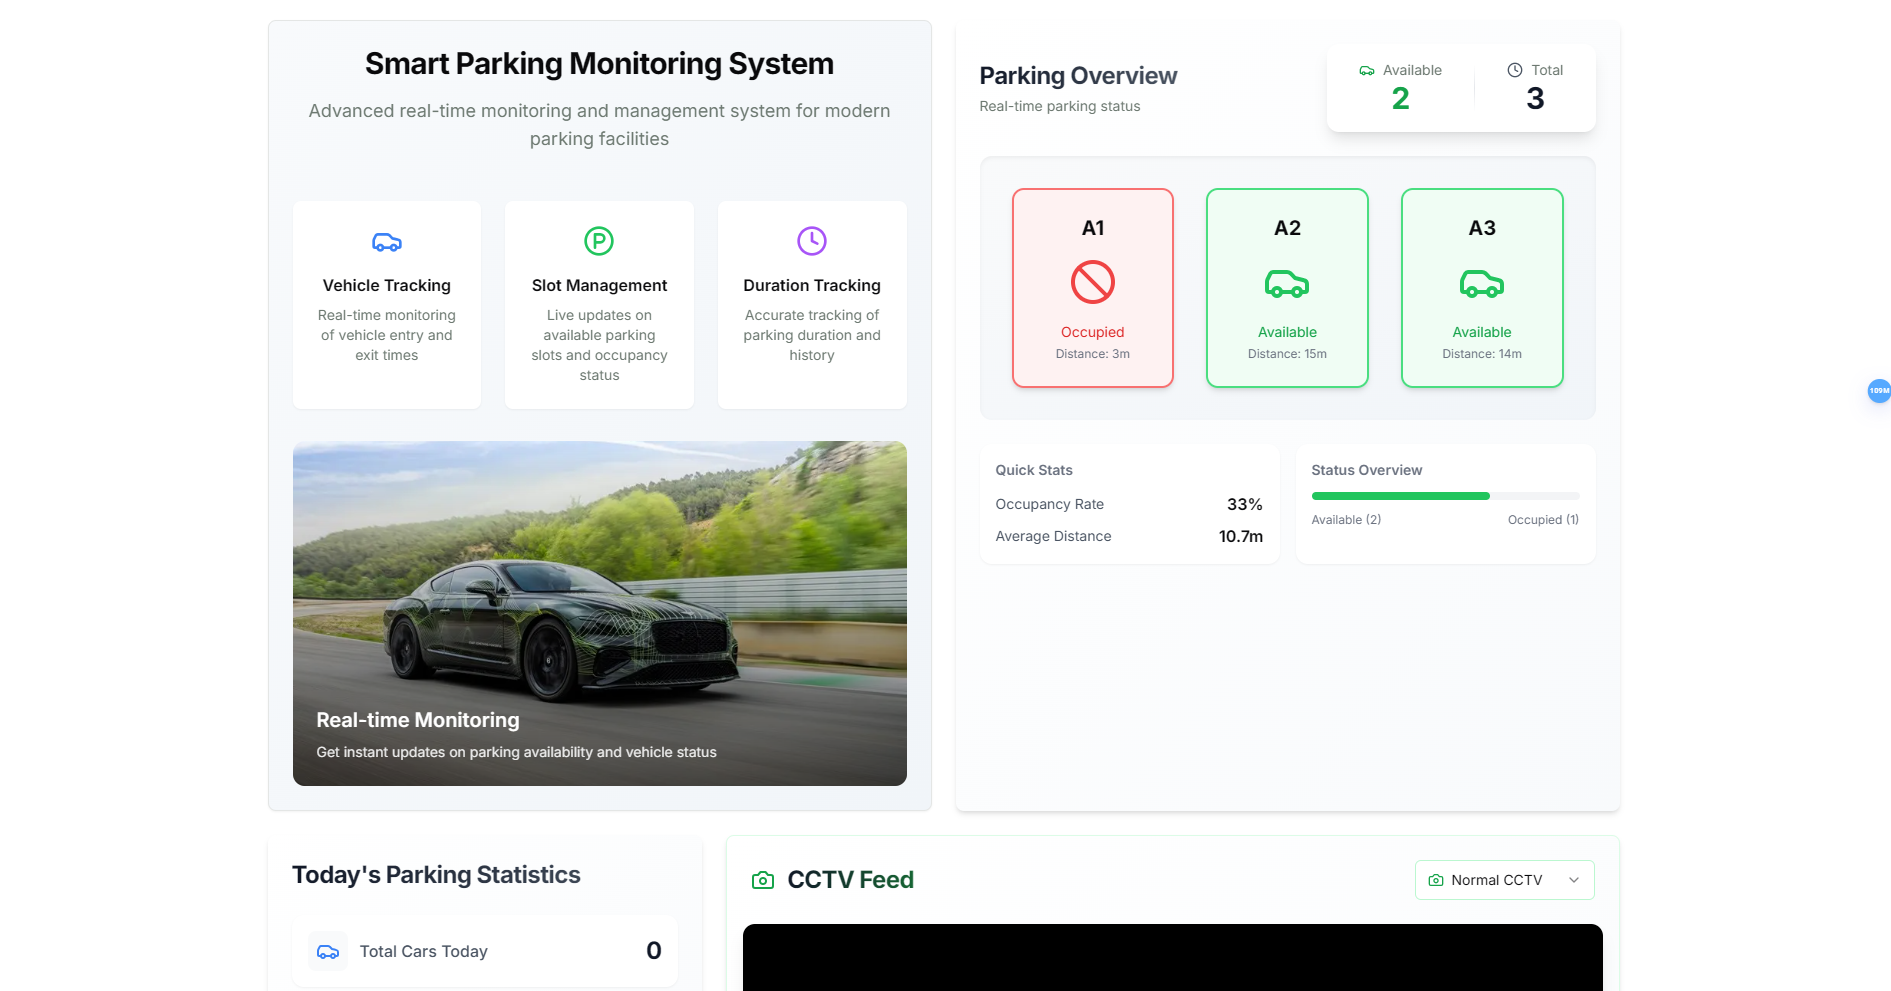The height and width of the screenshot is (991, 1891).
Task: Click the red occupied icon in slot A1
Action: [x=1093, y=282]
